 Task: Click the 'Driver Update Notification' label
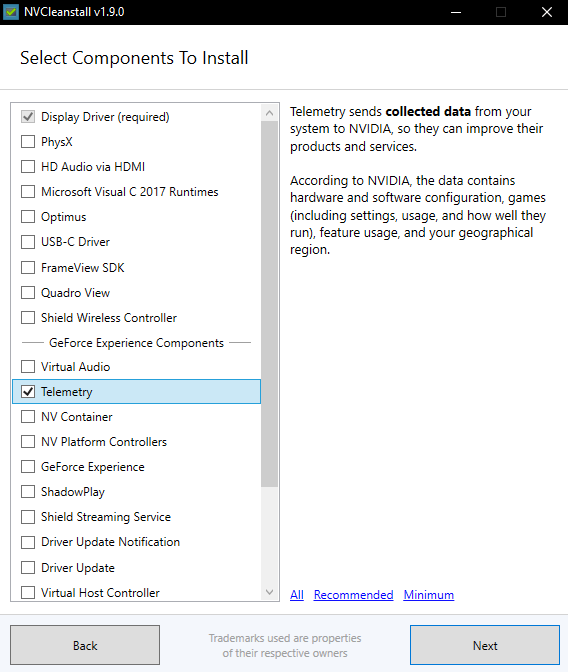[111, 542]
